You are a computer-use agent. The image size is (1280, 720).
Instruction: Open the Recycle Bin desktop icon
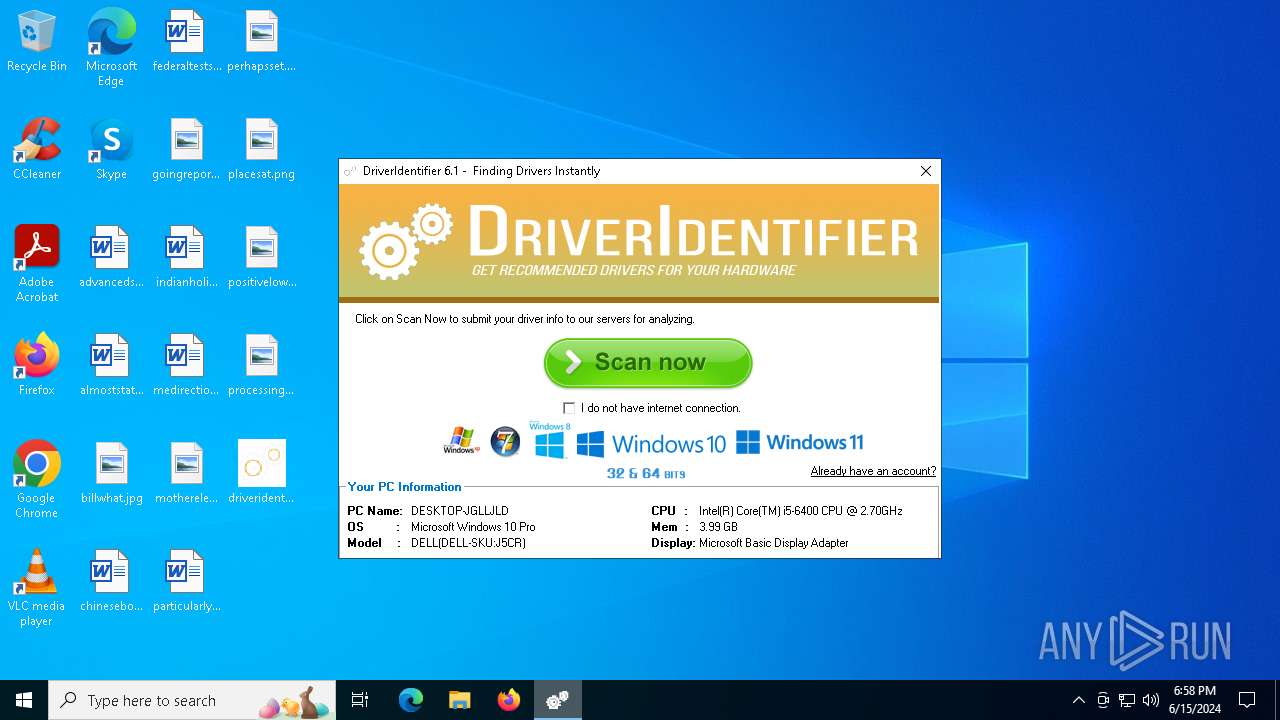pos(37,42)
